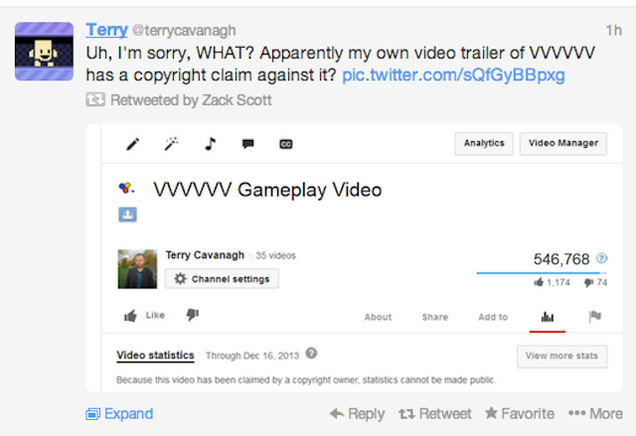
Task: Click the blue download icon under title
Action: click(x=128, y=214)
